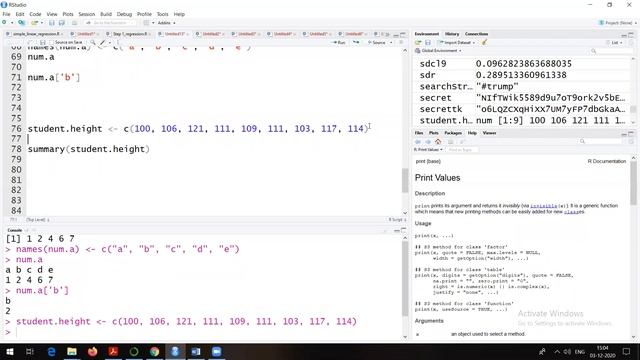Screen dimensions: 640x360
Task: Click the Help pane print topic icon
Action: coord(451,142)
